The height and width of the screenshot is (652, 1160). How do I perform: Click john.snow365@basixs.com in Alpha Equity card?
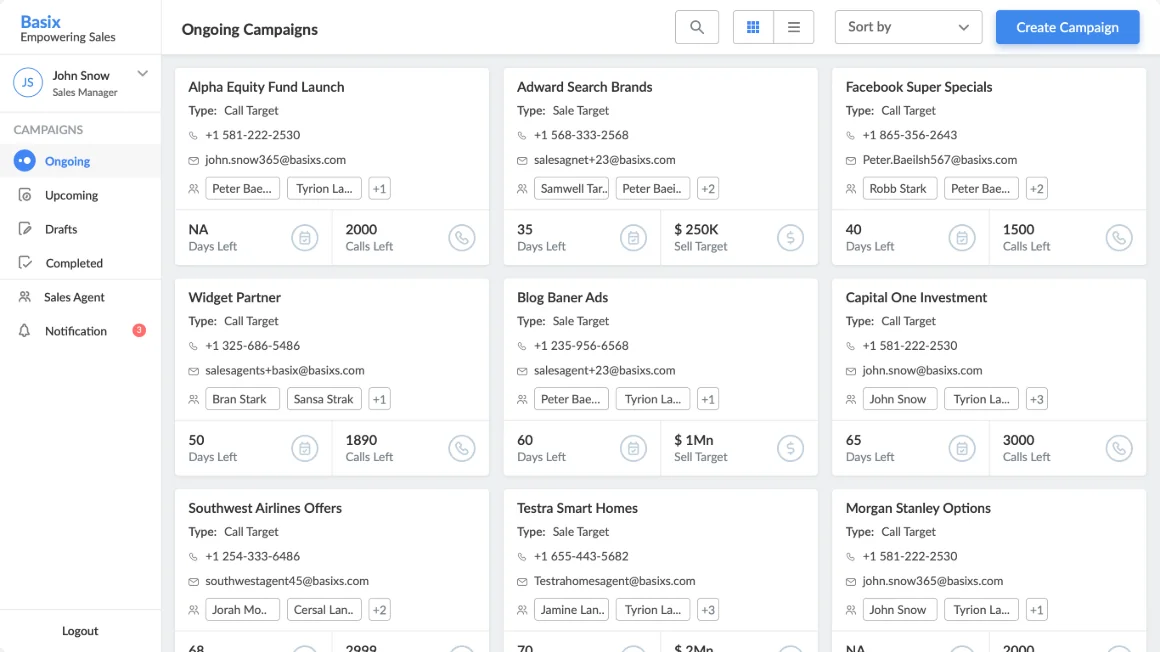[x=275, y=160]
